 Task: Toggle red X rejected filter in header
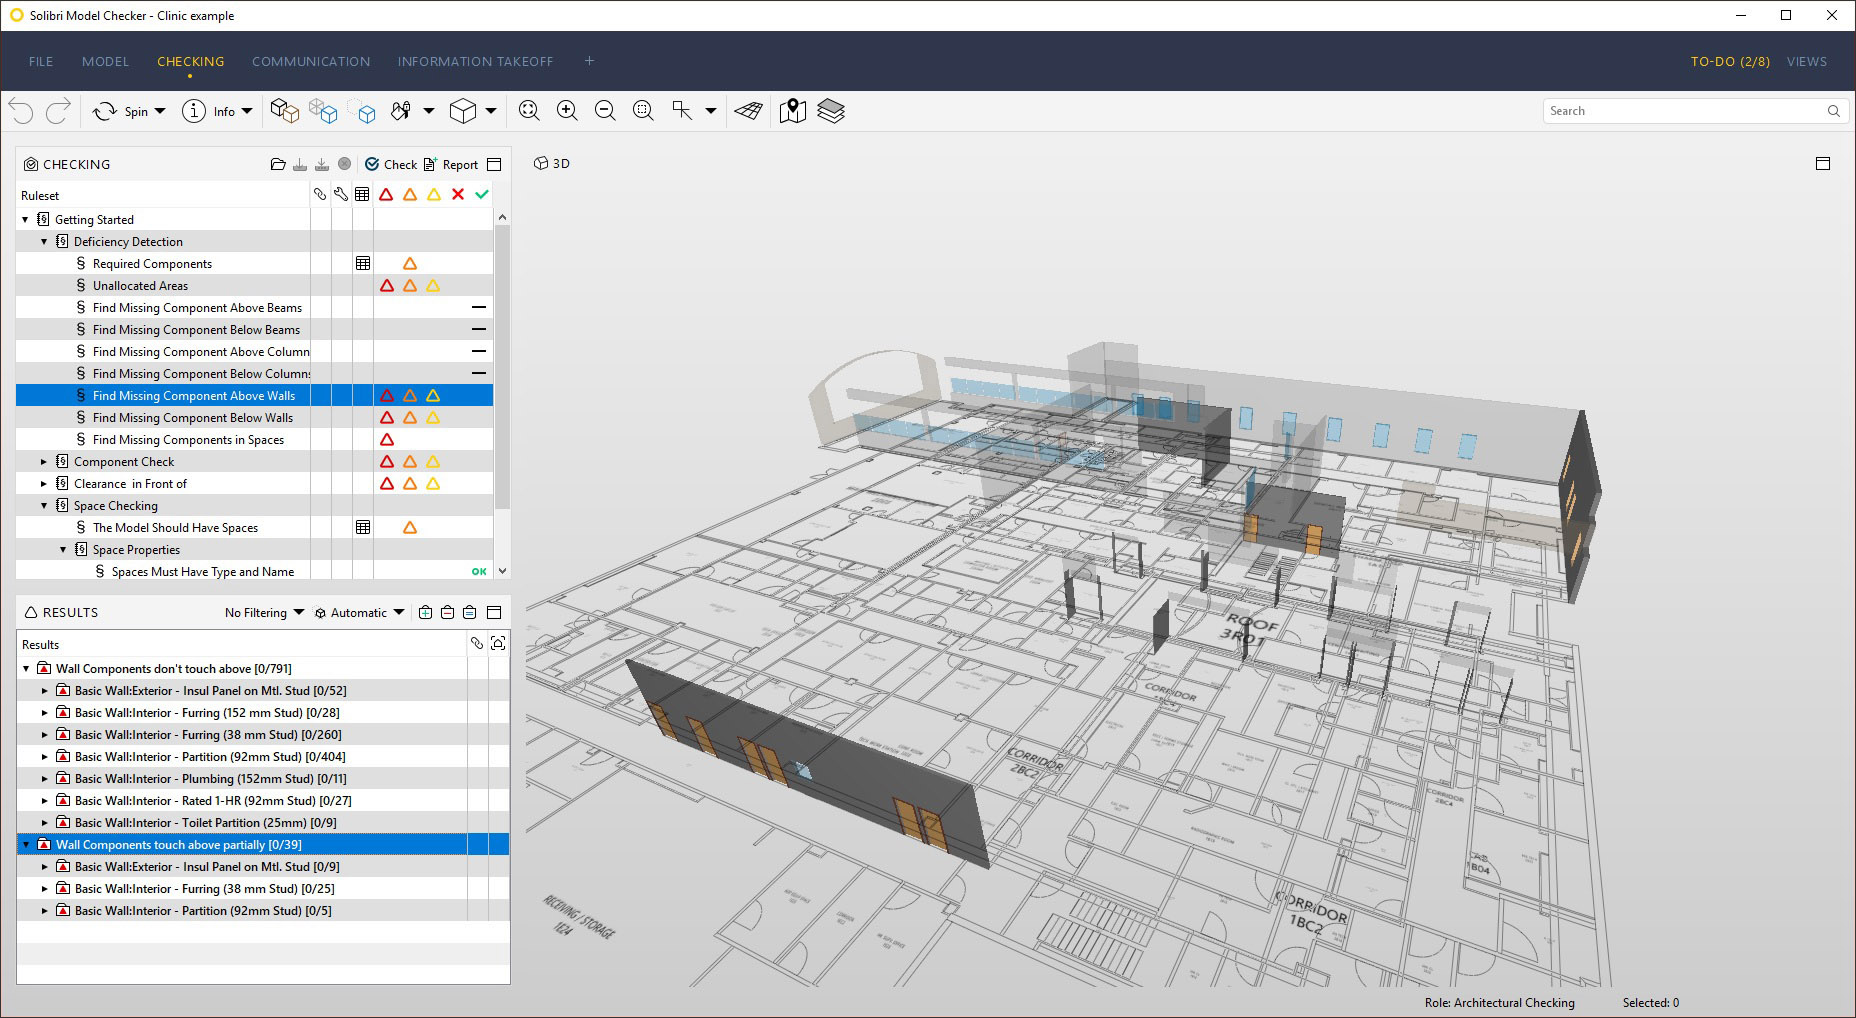click(458, 195)
